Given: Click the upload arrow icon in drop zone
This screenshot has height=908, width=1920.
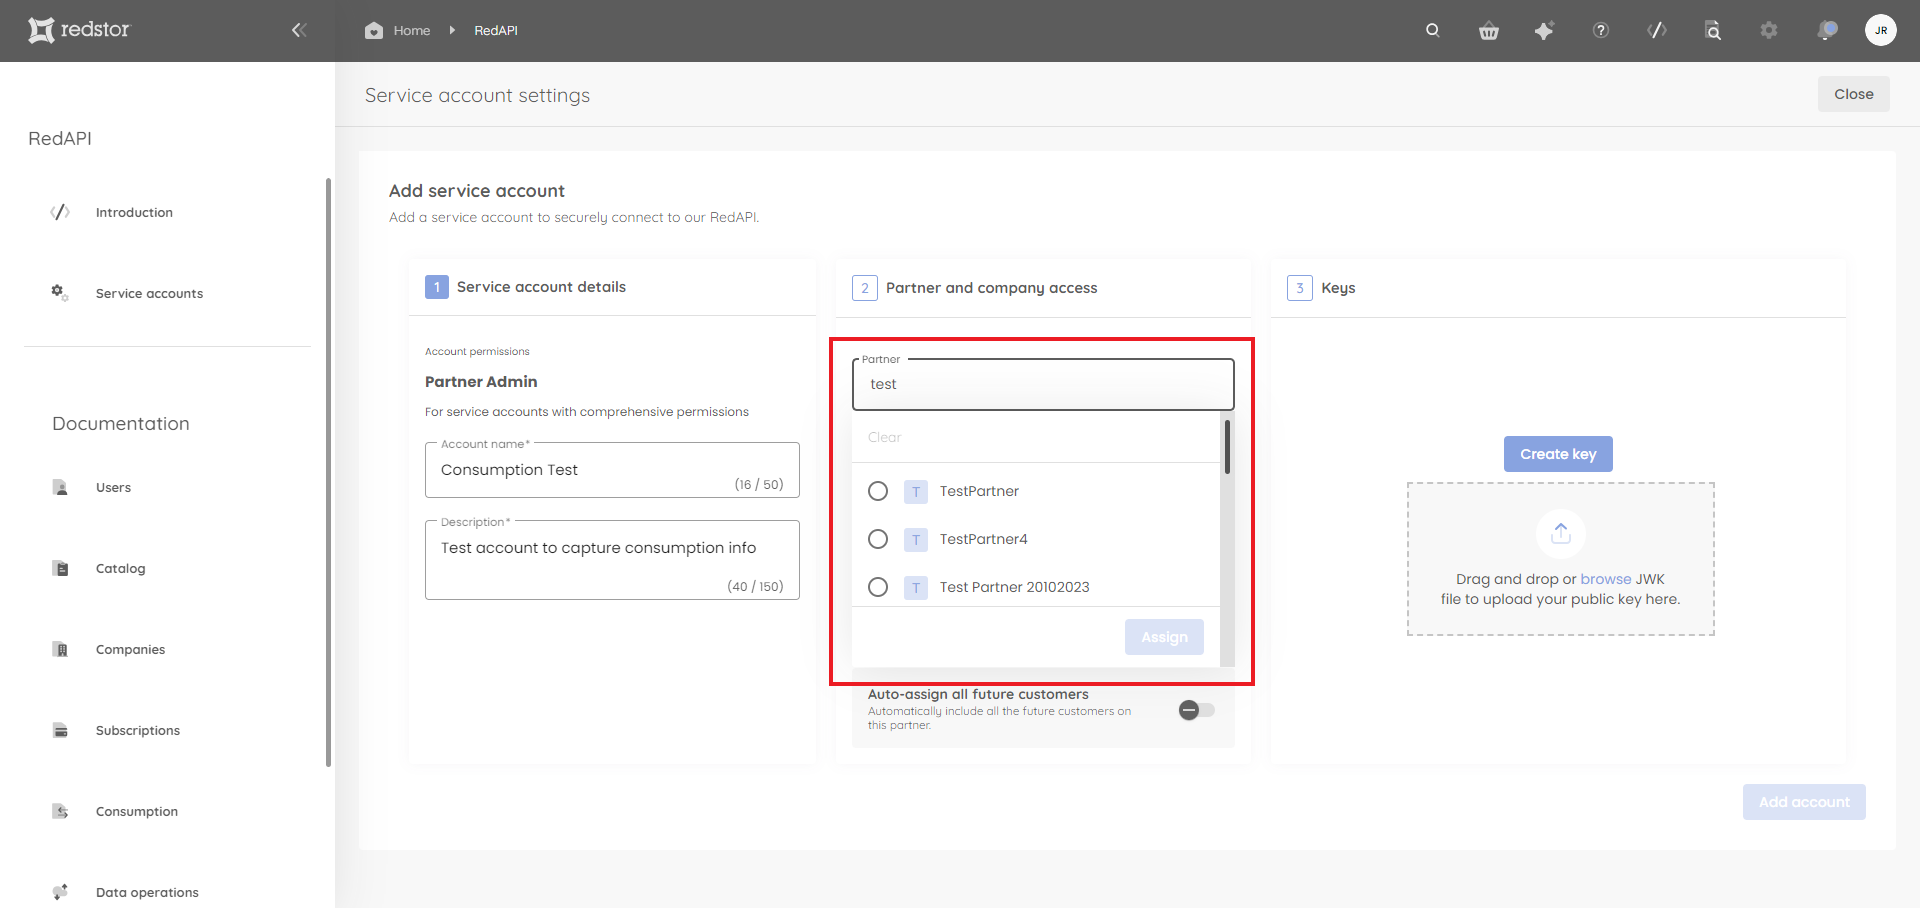Looking at the screenshot, I should [x=1560, y=534].
